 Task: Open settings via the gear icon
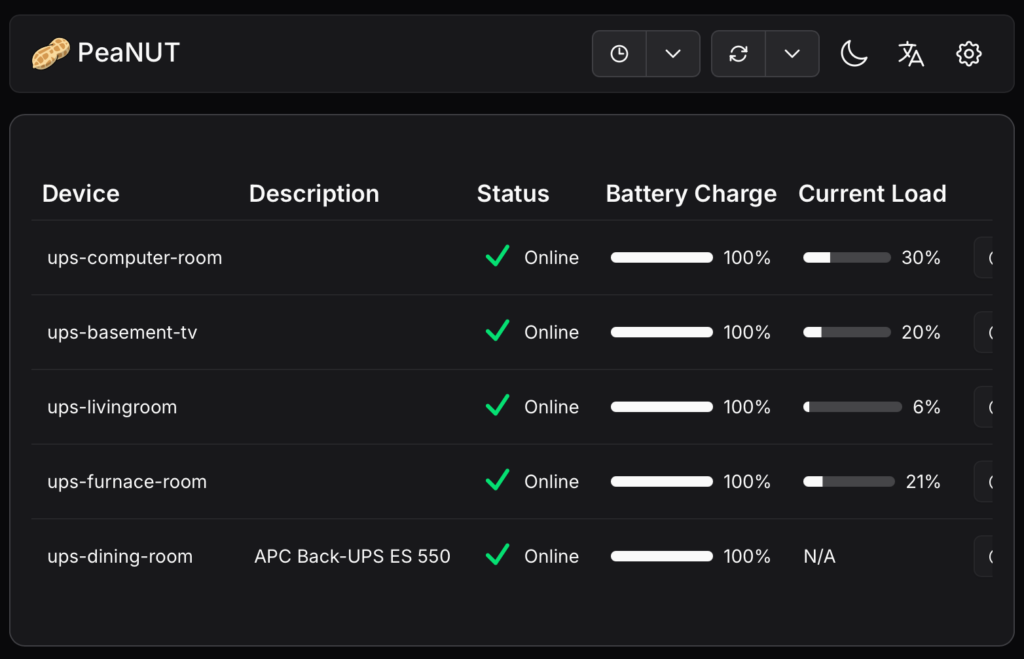pyautogui.click(x=968, y=54)
